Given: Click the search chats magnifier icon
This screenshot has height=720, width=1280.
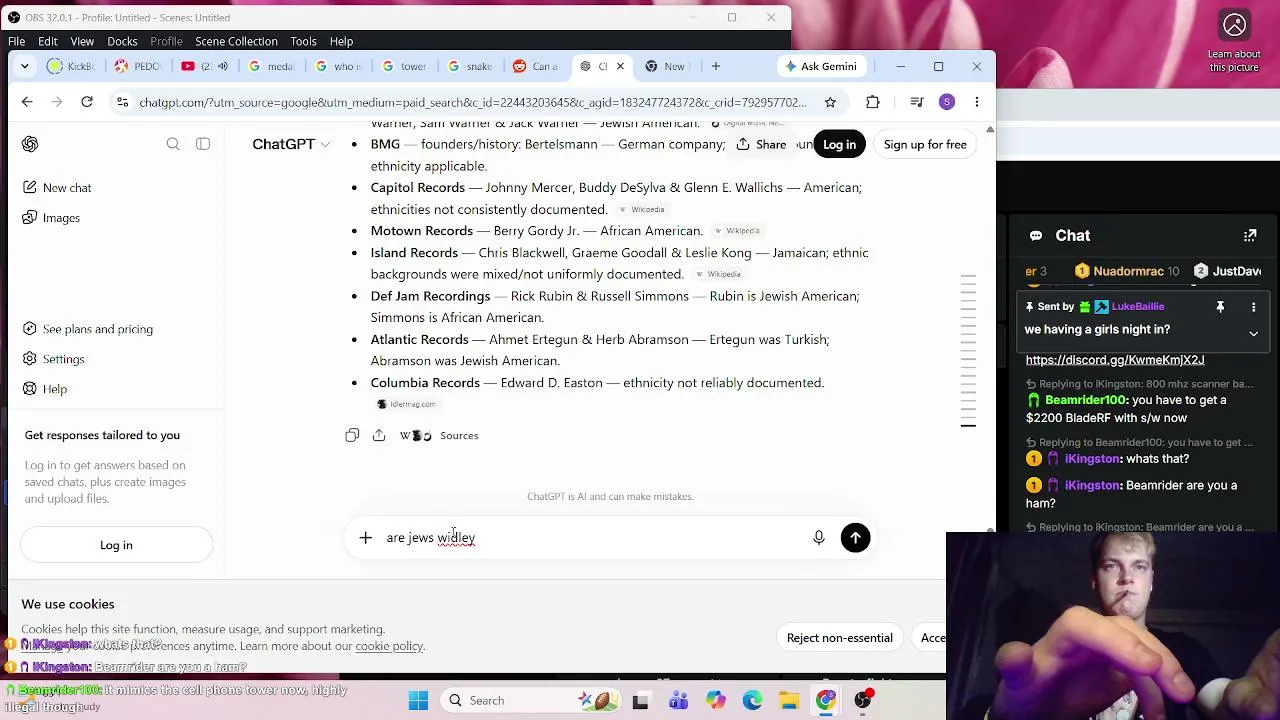Looking at the screenshot, I should (x=173, y=144).
